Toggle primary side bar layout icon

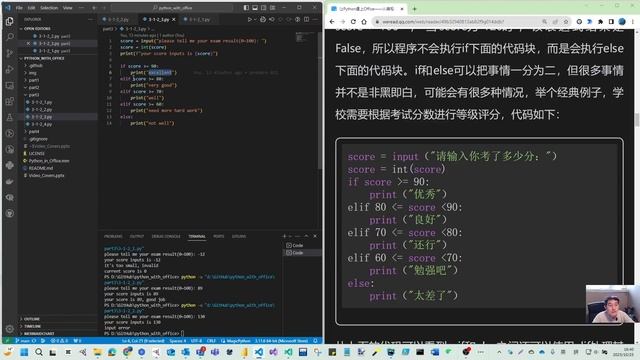coord(246,8)
